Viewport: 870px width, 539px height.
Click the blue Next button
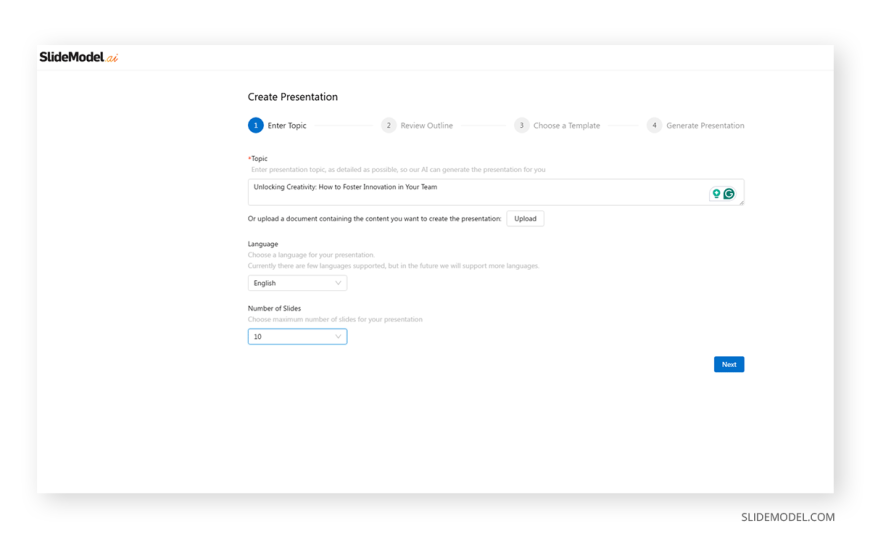point(729,364)
